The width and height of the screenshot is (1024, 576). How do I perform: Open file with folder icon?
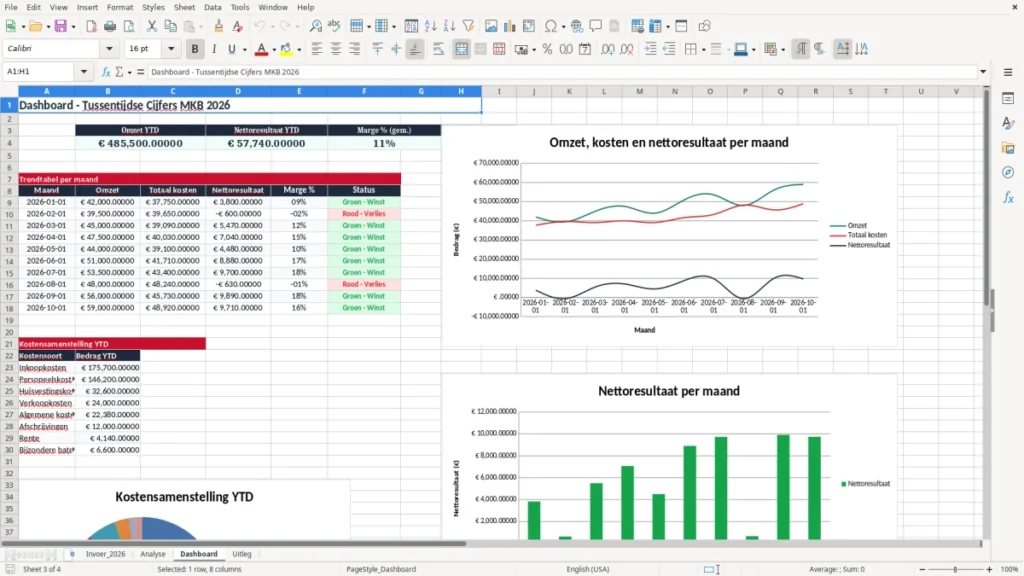(35, 26)
